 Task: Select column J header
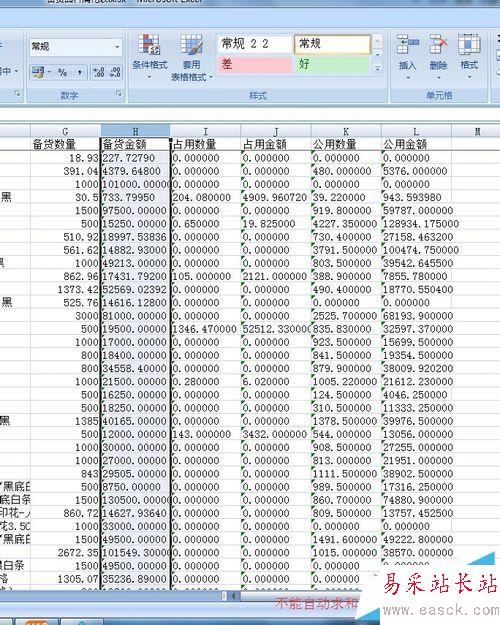[276, 131]
